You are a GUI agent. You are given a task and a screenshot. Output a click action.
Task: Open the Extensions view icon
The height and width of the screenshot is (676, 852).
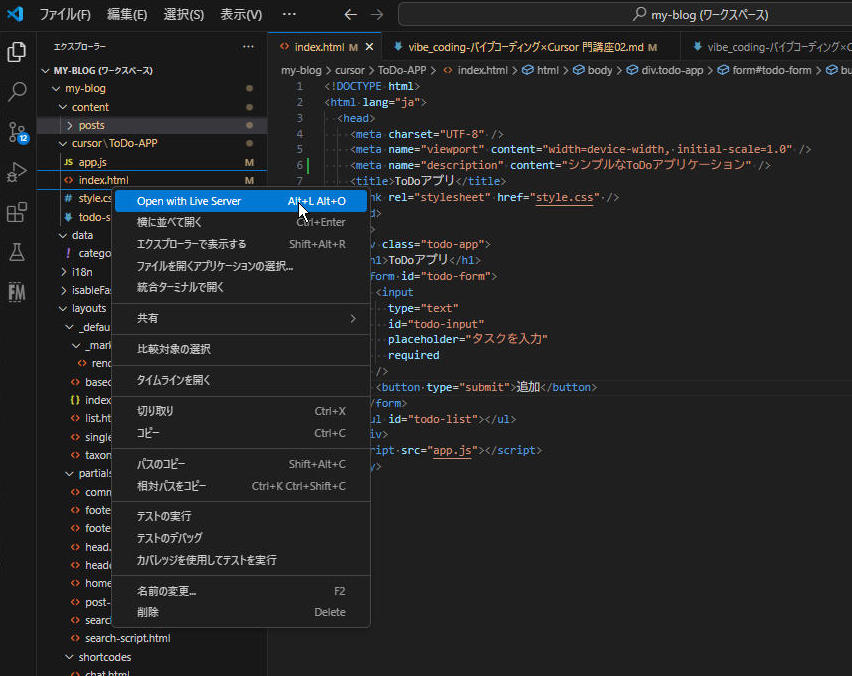click(17, 212)
